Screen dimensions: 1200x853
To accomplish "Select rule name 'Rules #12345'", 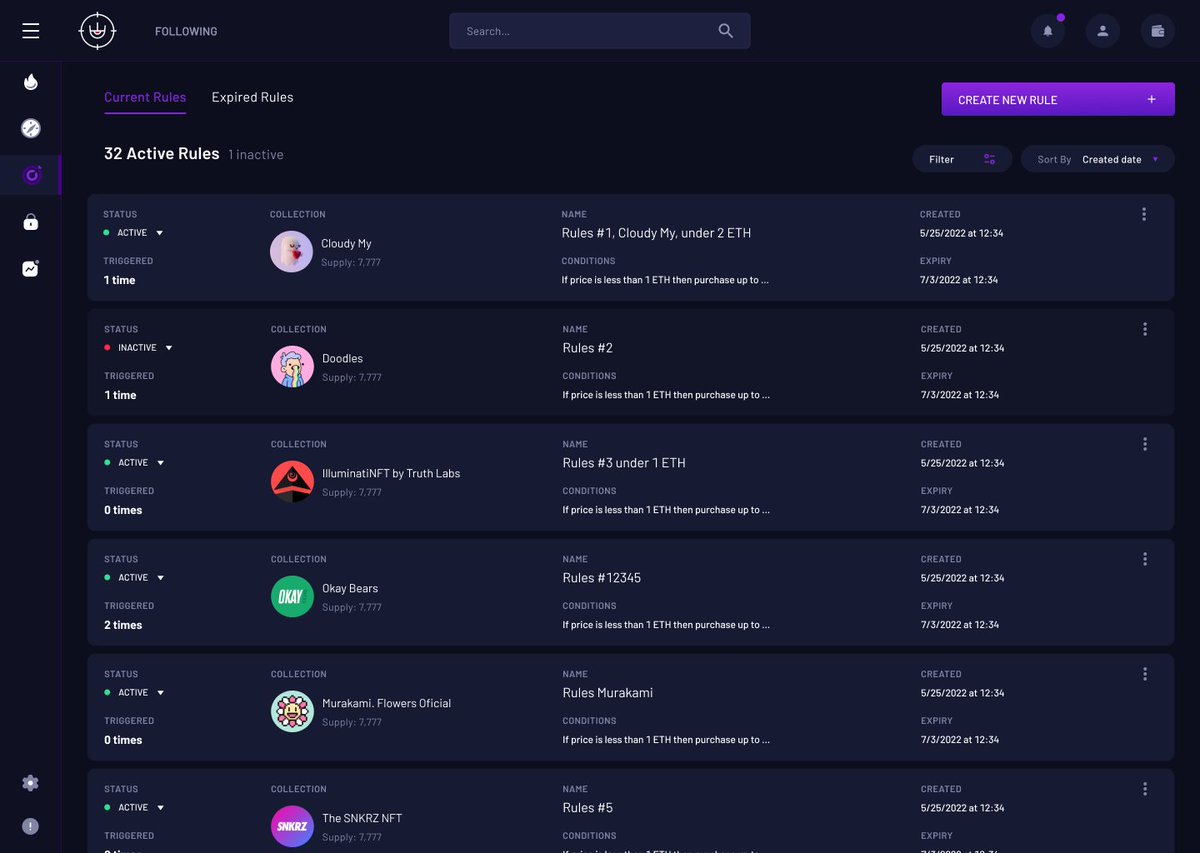I will pos(602,578).
